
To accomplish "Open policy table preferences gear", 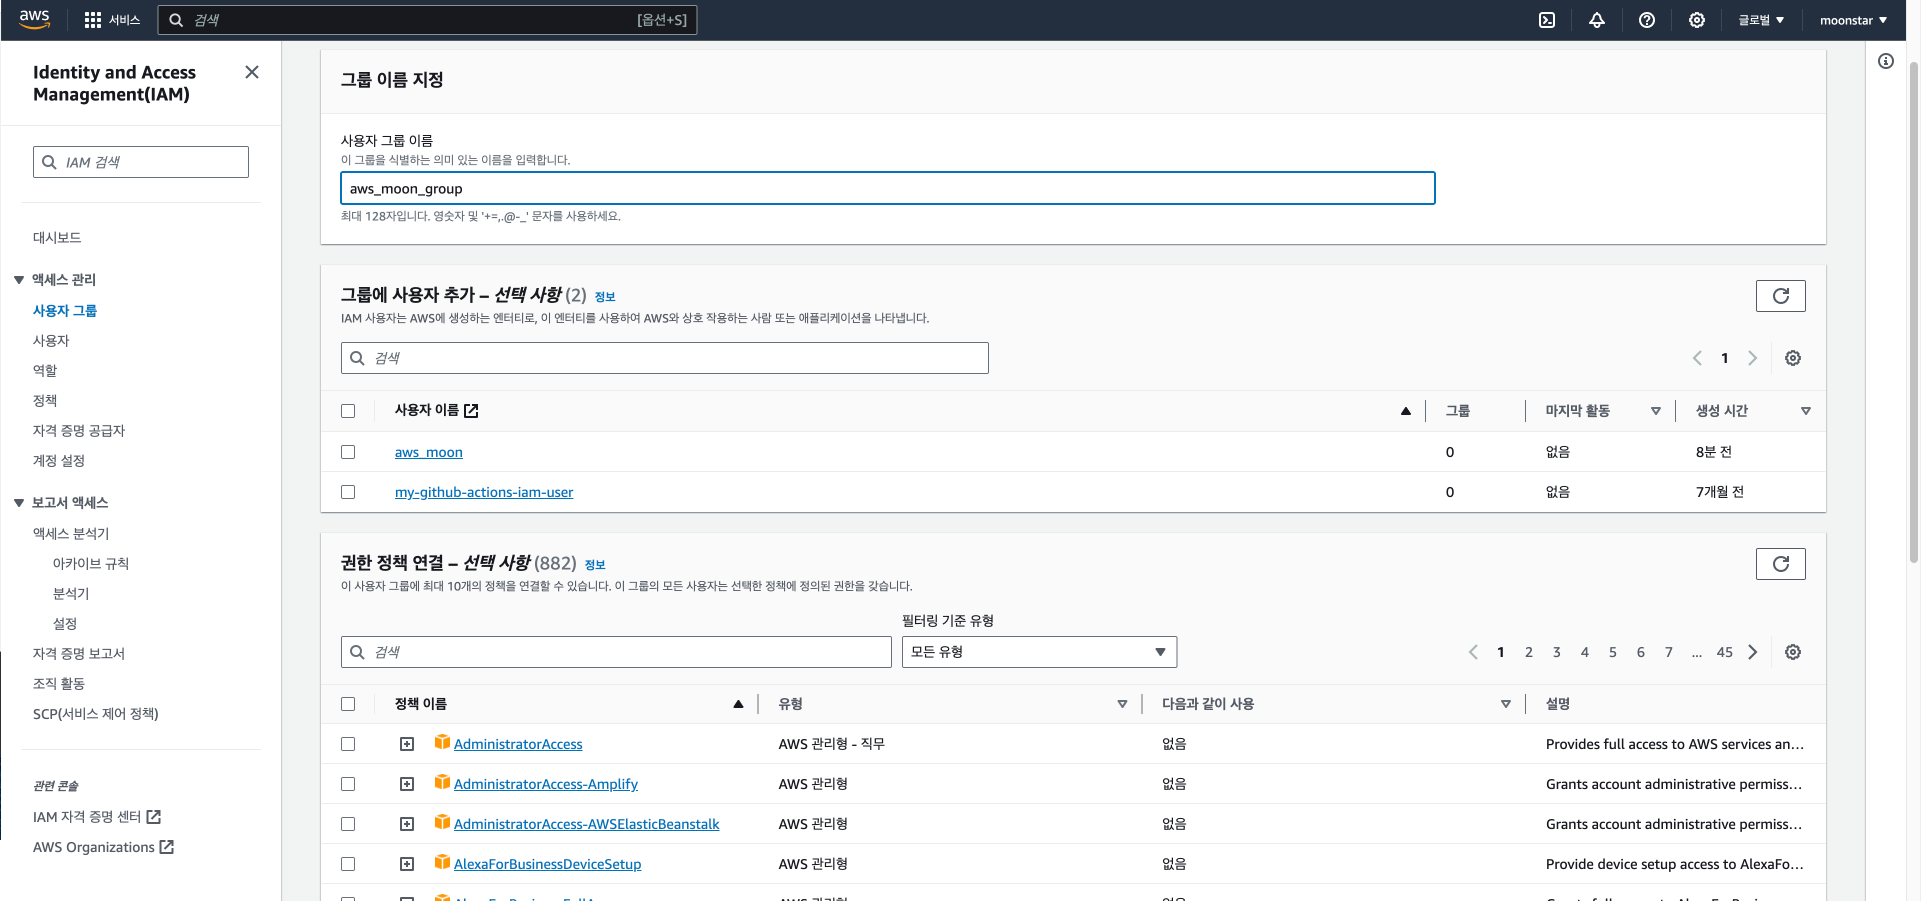I will 1793,652.
